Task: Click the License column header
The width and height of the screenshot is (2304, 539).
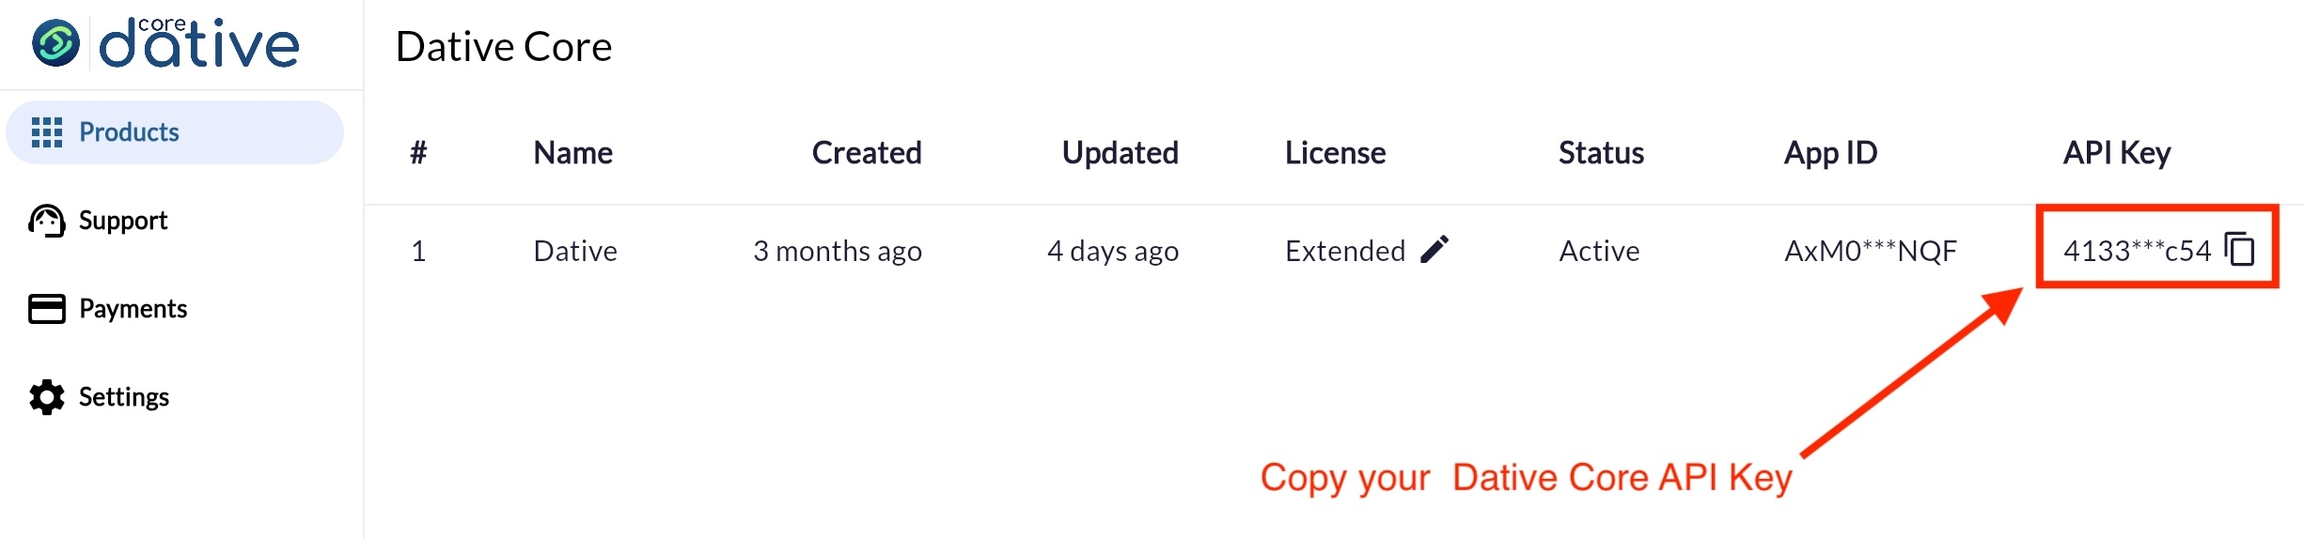Action: point(1335,153)
